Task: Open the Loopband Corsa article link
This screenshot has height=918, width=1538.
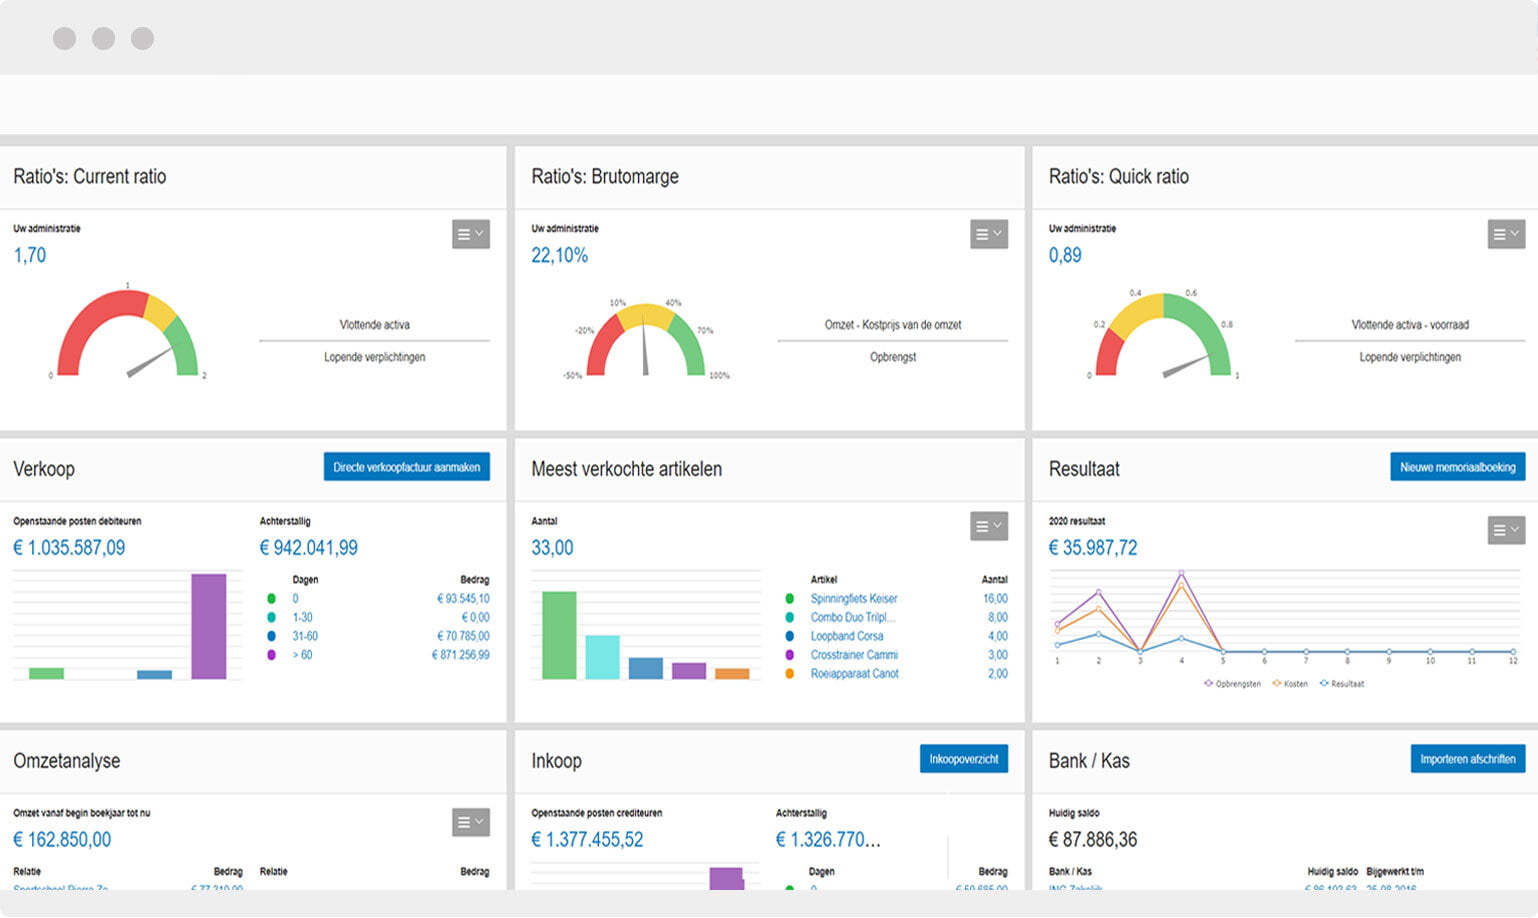Action: coord(847,636)
